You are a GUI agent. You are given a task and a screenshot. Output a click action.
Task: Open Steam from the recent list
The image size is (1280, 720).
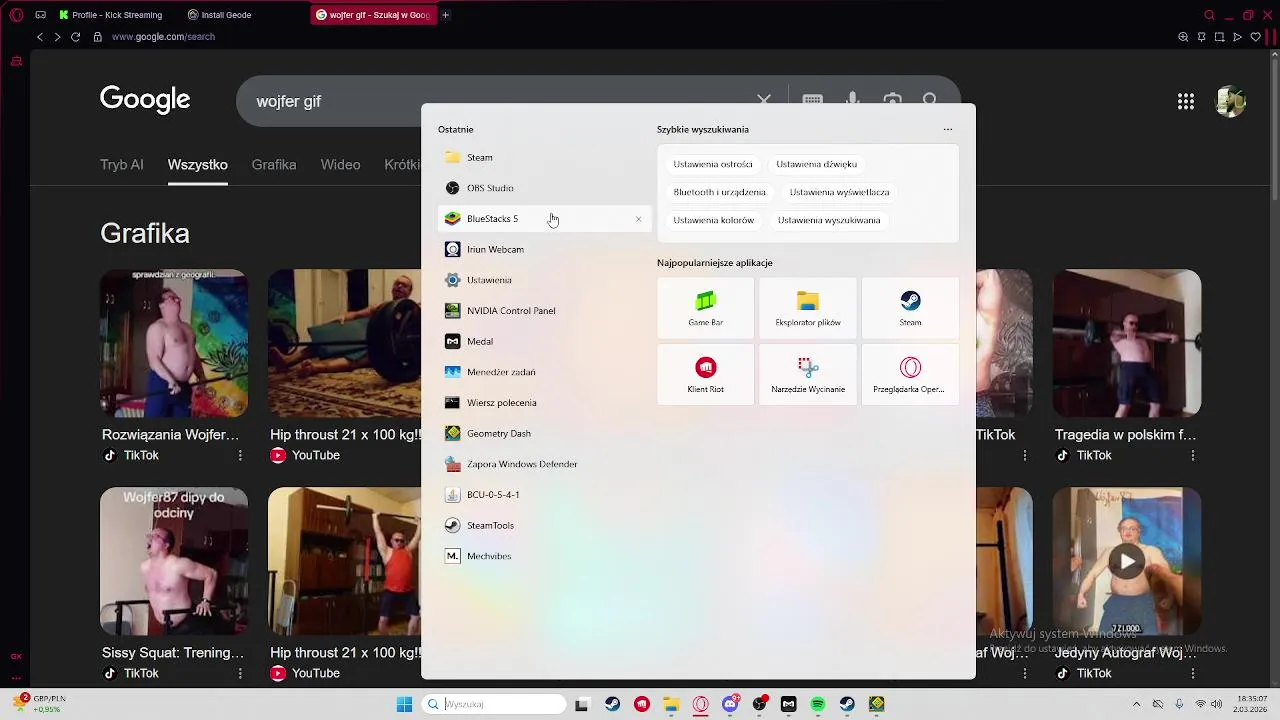(x=545, y=157)
